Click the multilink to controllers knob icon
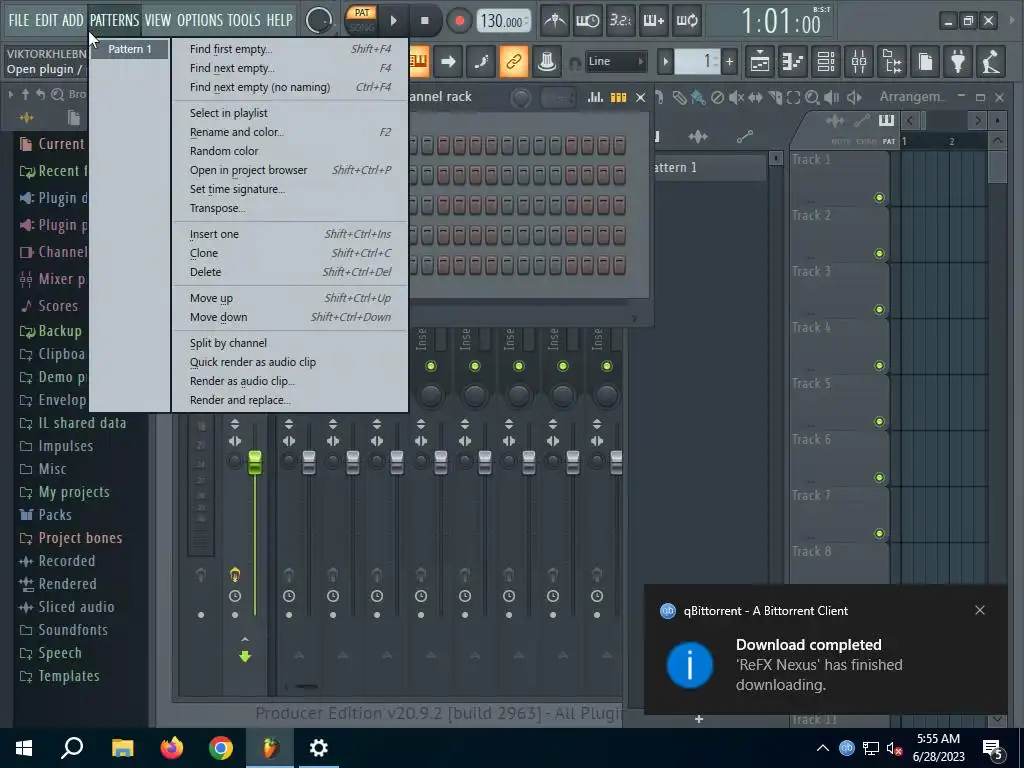This screenshot has width=1024, height=768. coord(547,61)
